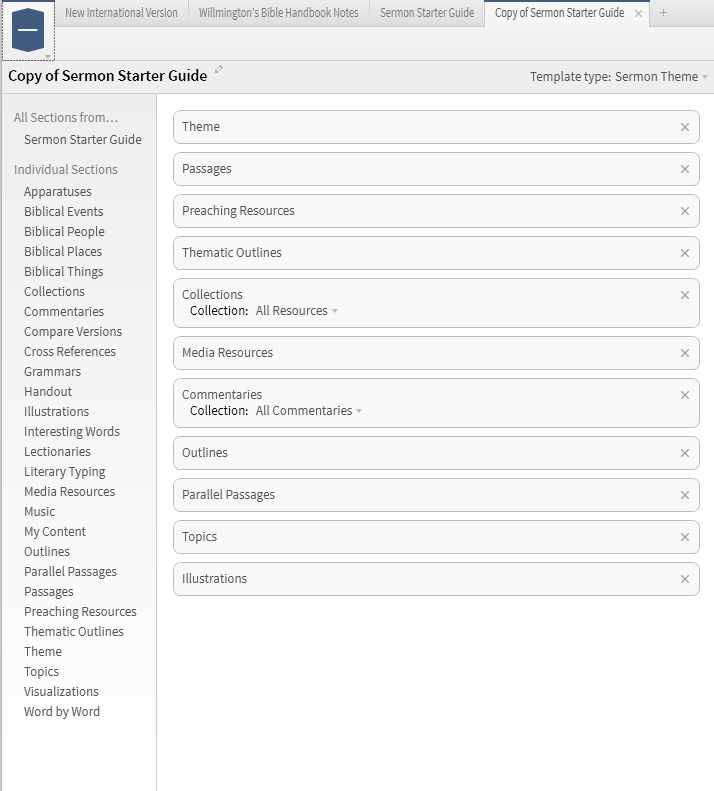Delete the Preaching Resources section
Viewport: 714px width, 791px height.
(685, 211)
